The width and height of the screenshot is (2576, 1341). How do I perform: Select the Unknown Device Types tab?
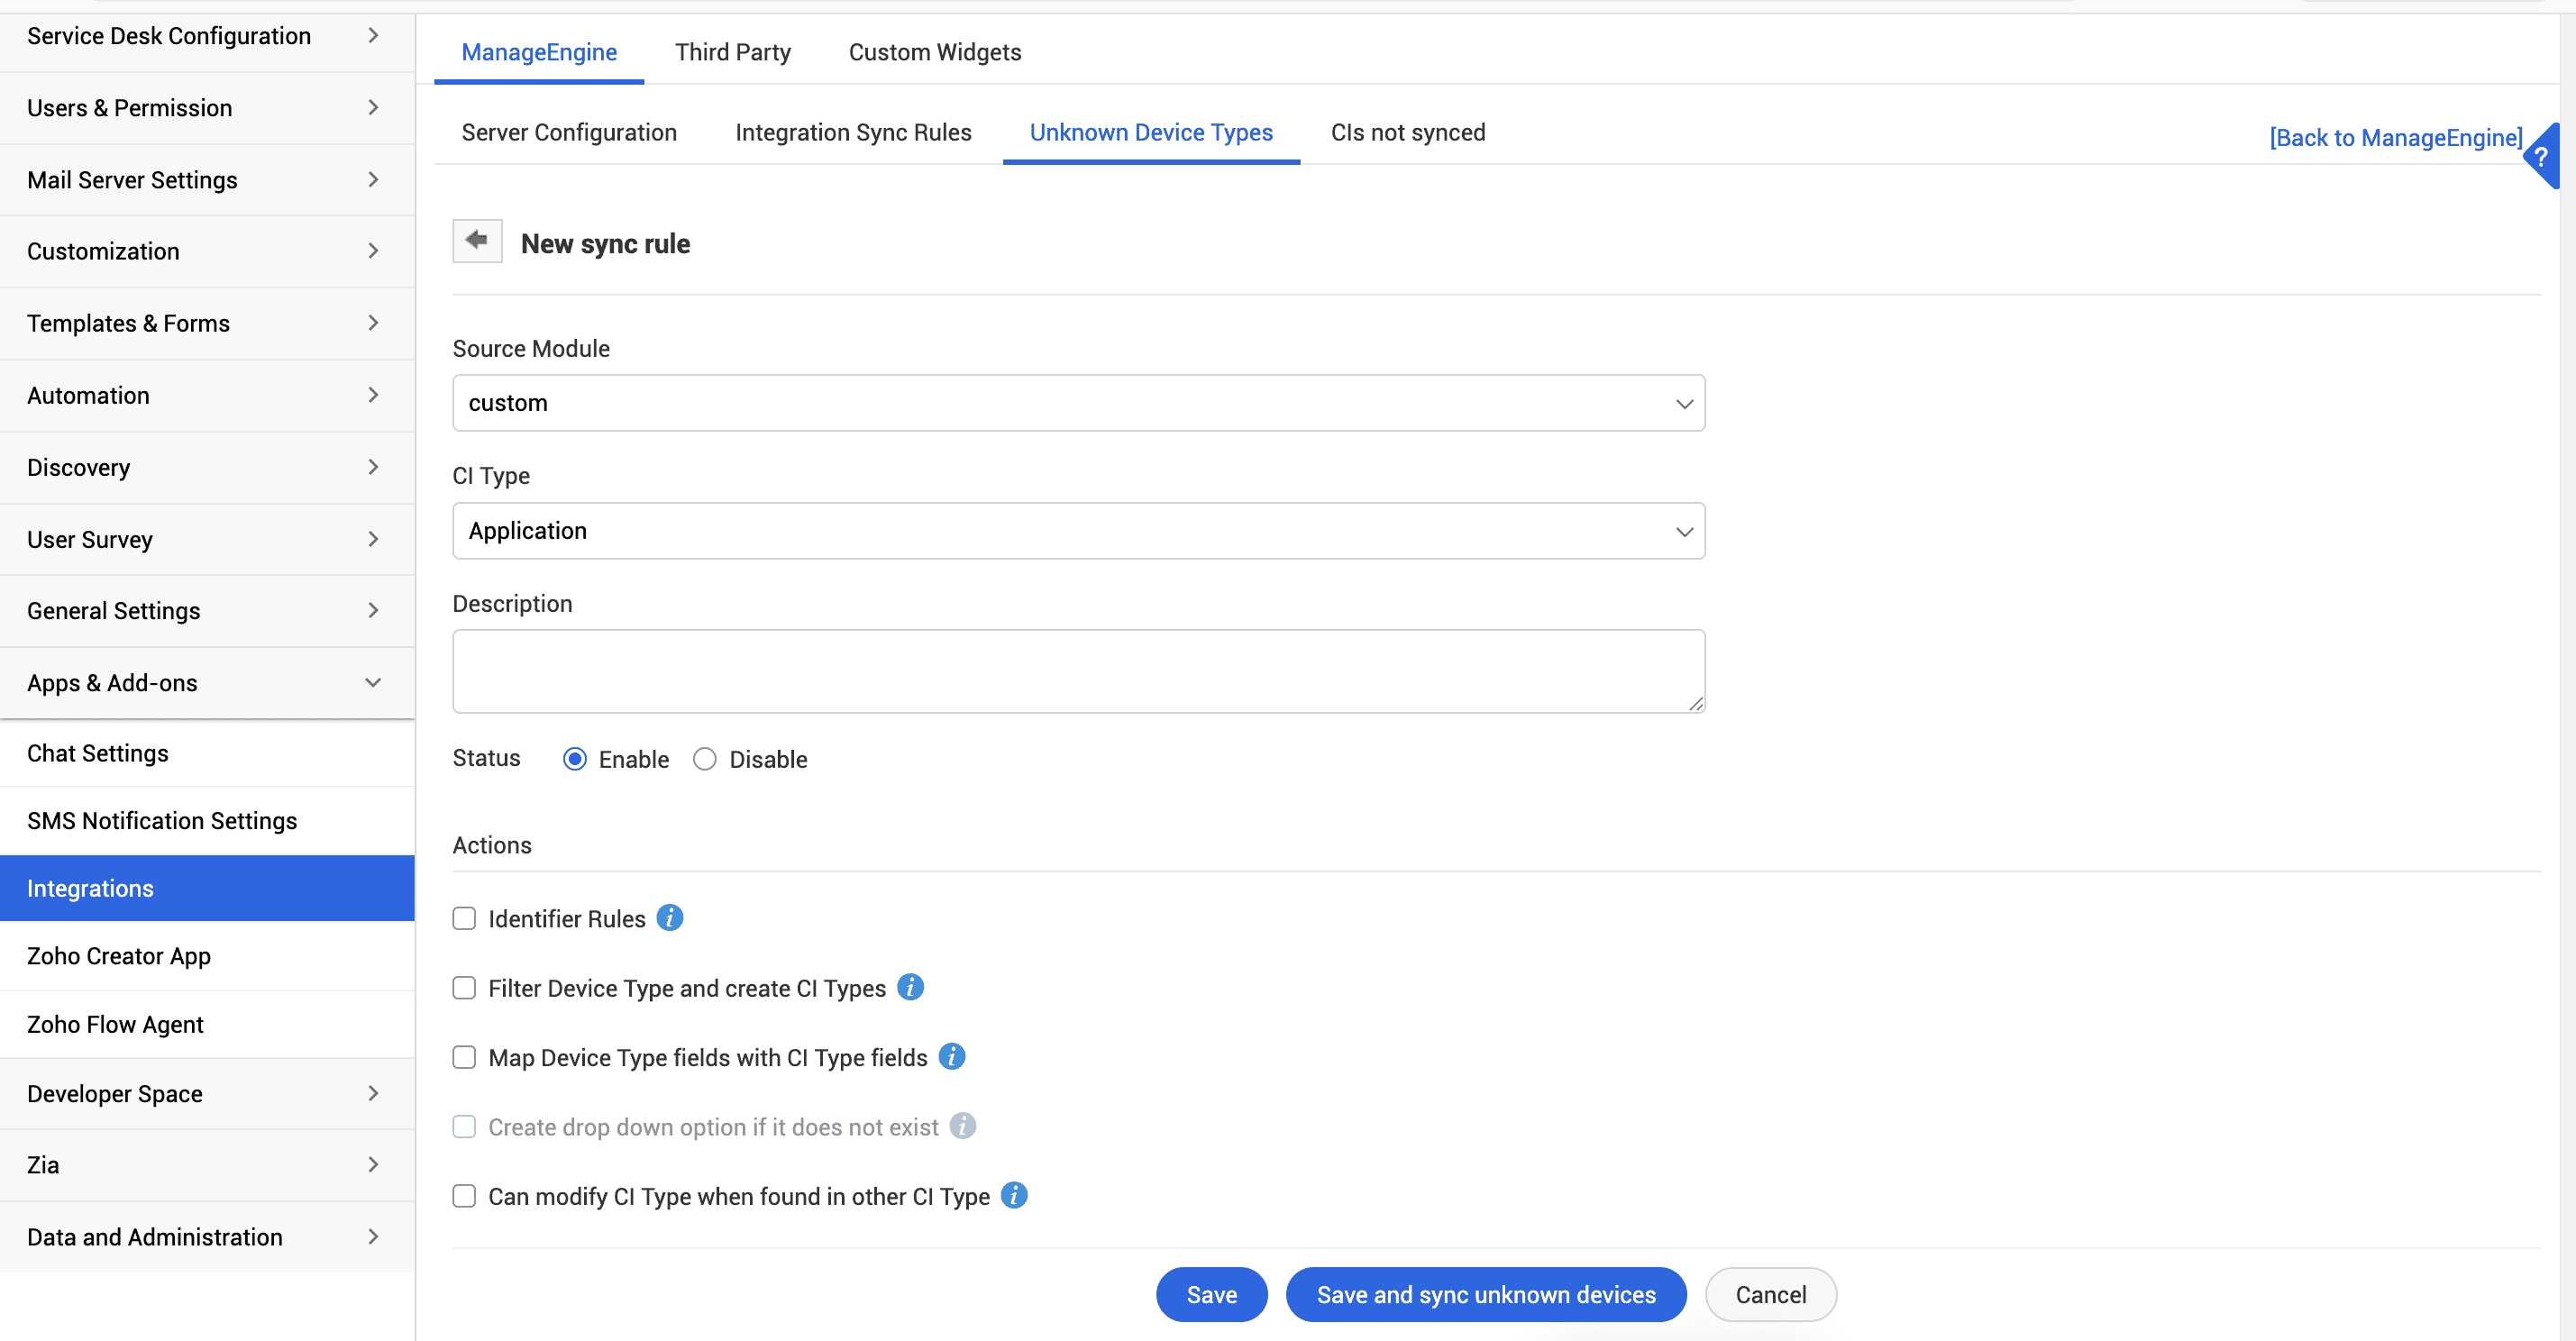coord(1151,132)
